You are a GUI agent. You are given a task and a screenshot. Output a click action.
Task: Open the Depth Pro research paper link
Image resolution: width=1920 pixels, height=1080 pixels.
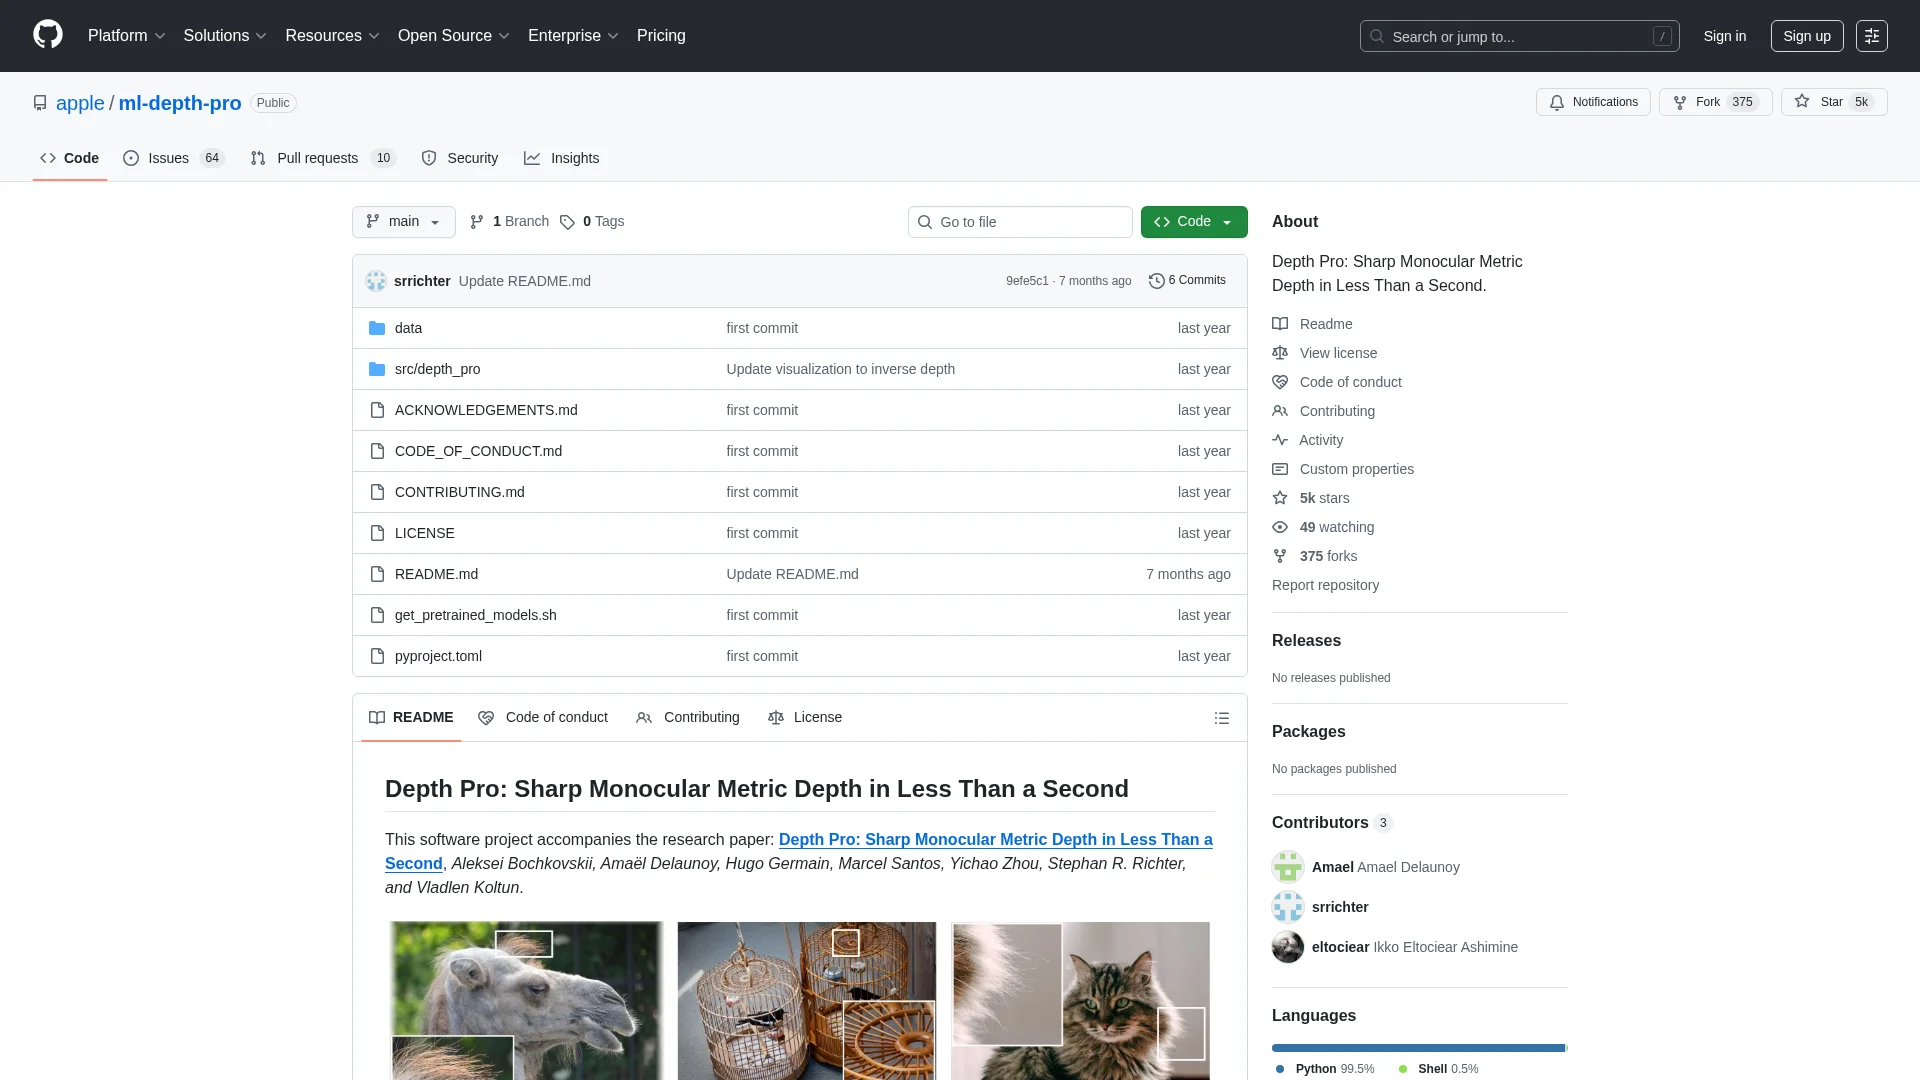pyautogui.click(x=995, y=840)
